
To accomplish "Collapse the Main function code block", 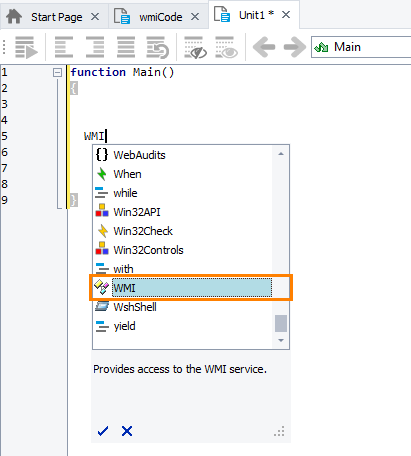I will click(57, 72).
